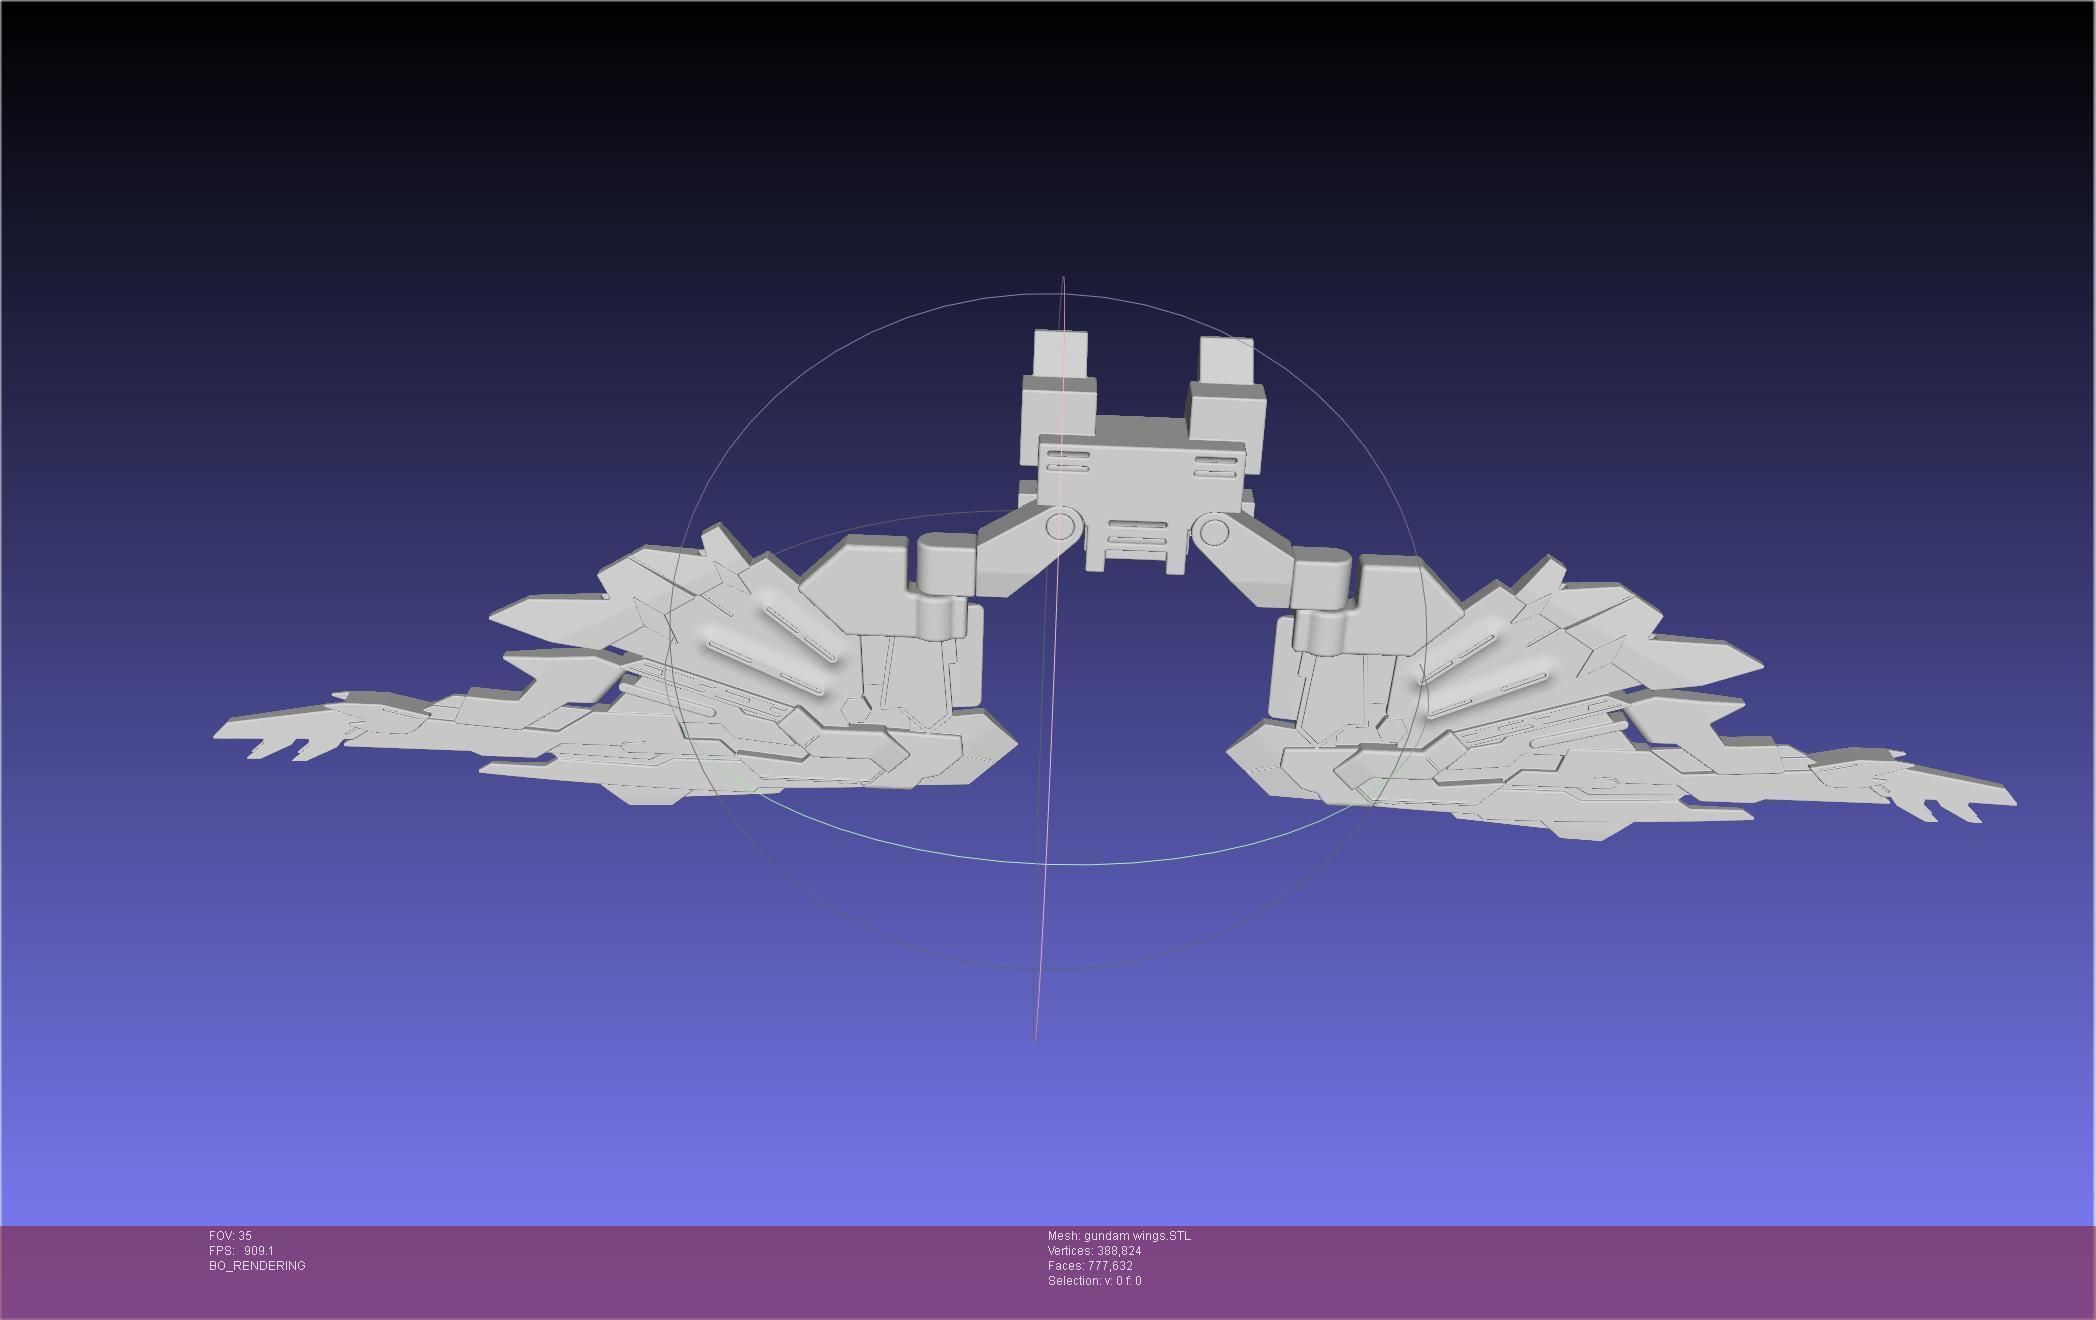2096x1320 pixels.
Task: Click the BO_RENDERING status label
Action: (257, 1266)
